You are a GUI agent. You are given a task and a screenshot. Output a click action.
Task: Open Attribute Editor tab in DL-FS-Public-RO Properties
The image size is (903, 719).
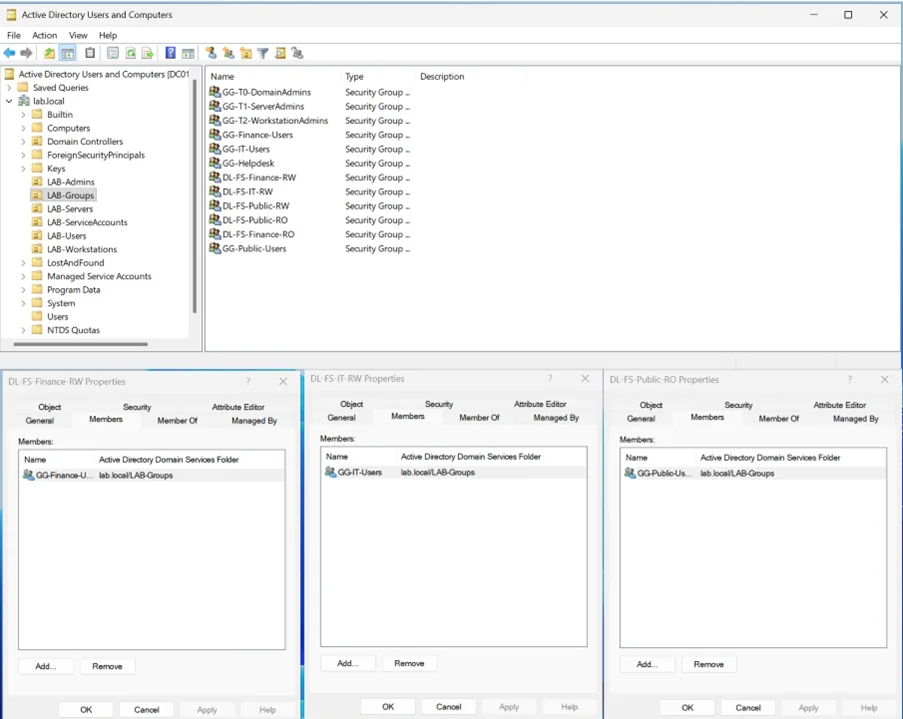click(x=839, y=405)
